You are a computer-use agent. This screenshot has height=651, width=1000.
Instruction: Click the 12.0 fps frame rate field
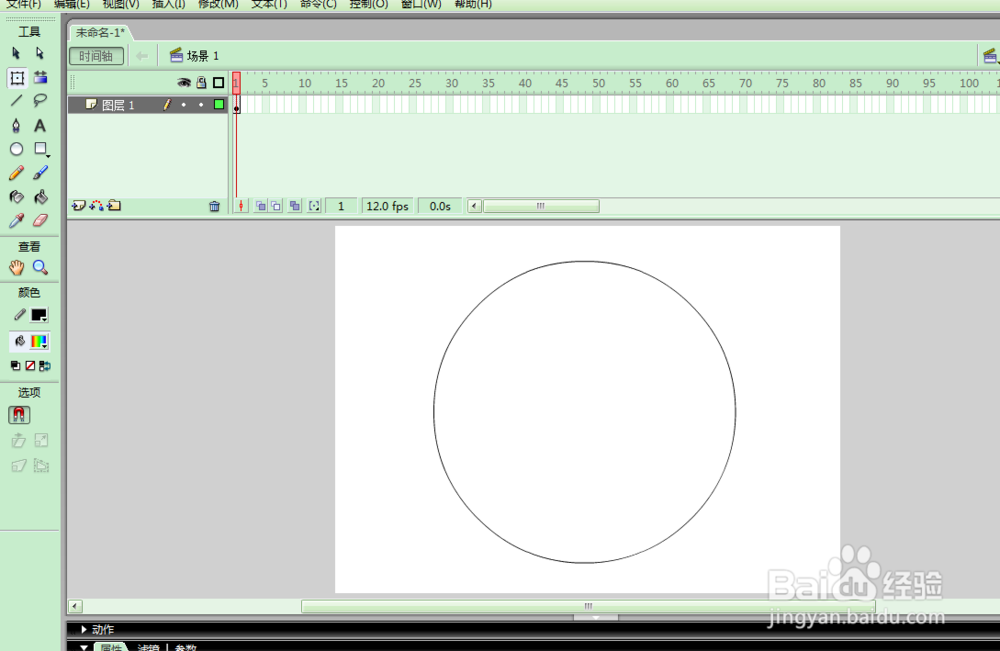387,206
